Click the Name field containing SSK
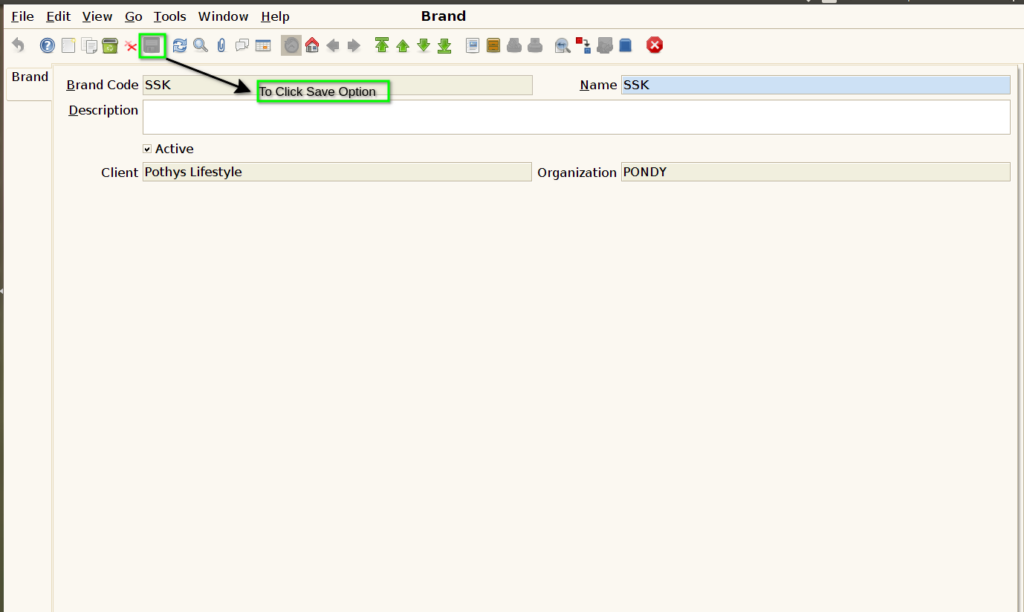 pyautogui.click(x=816, y=85)
